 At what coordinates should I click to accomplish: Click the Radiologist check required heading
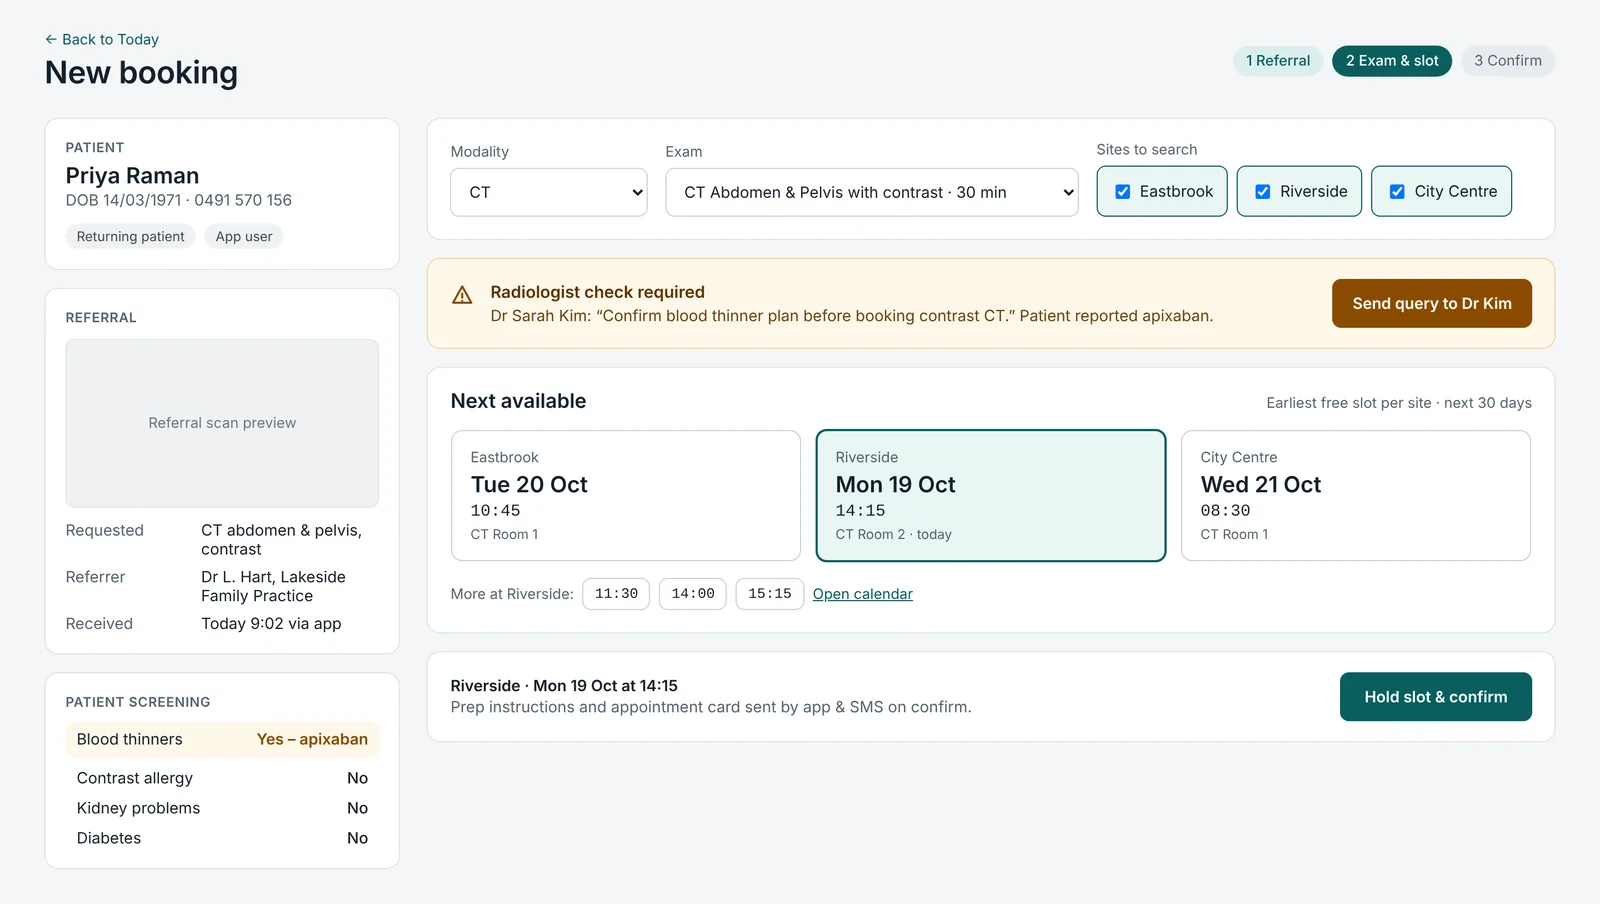598,292
